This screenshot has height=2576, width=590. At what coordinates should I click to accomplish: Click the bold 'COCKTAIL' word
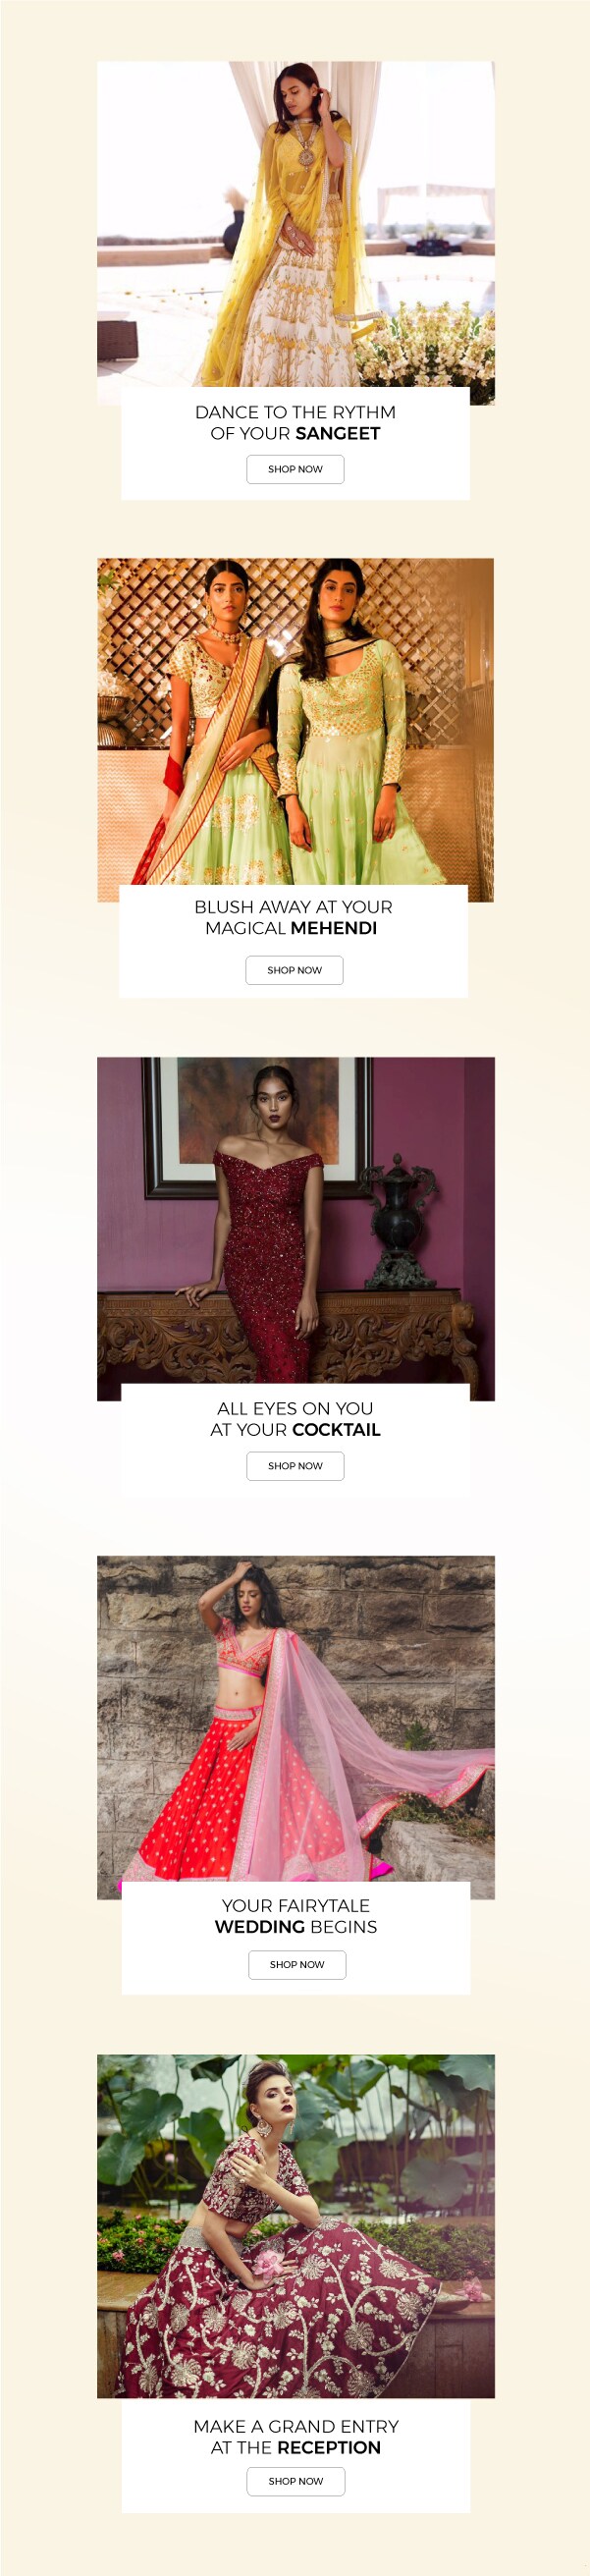point(337,1430)
